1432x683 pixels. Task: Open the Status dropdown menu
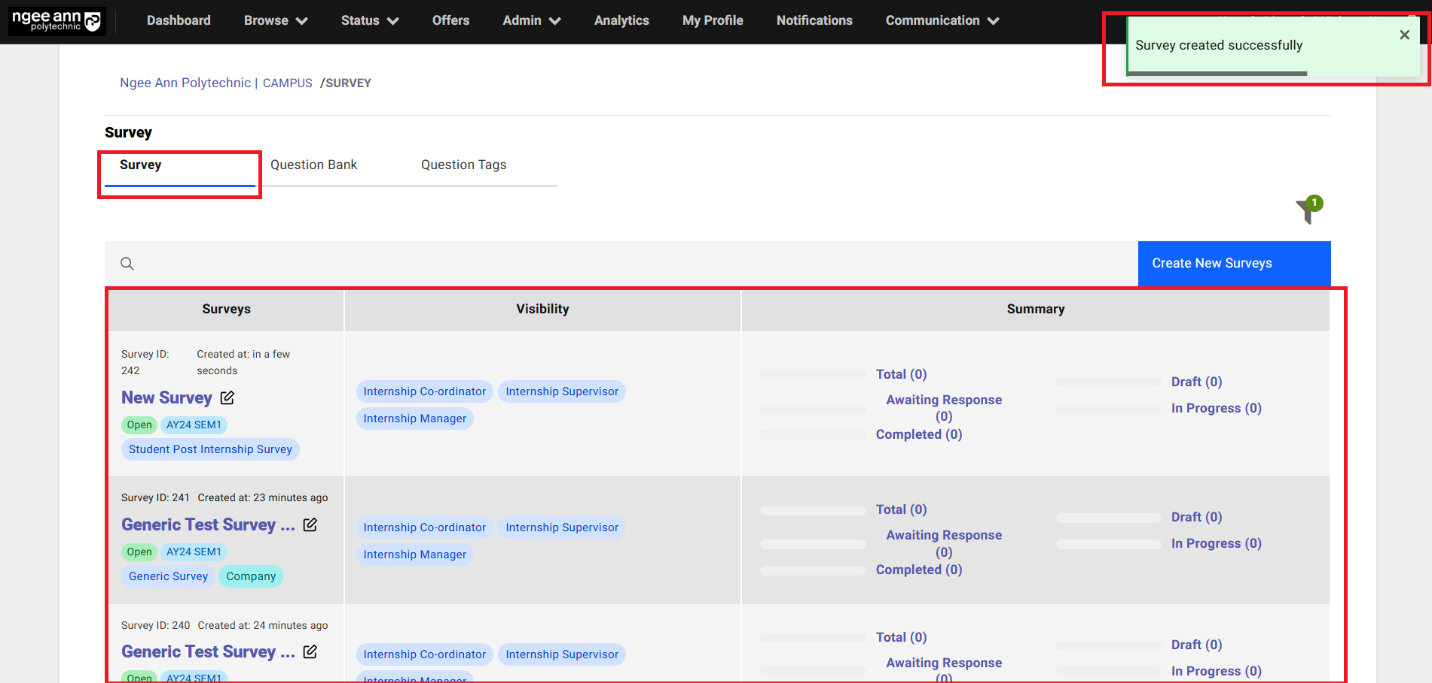pos(369,20)
